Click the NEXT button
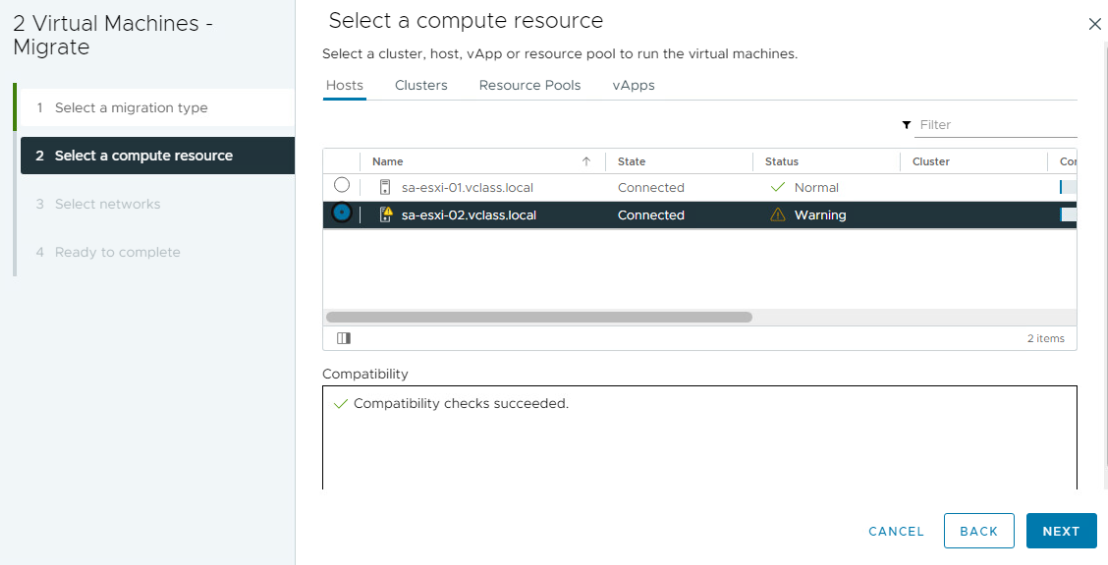 click(1061, 531)
